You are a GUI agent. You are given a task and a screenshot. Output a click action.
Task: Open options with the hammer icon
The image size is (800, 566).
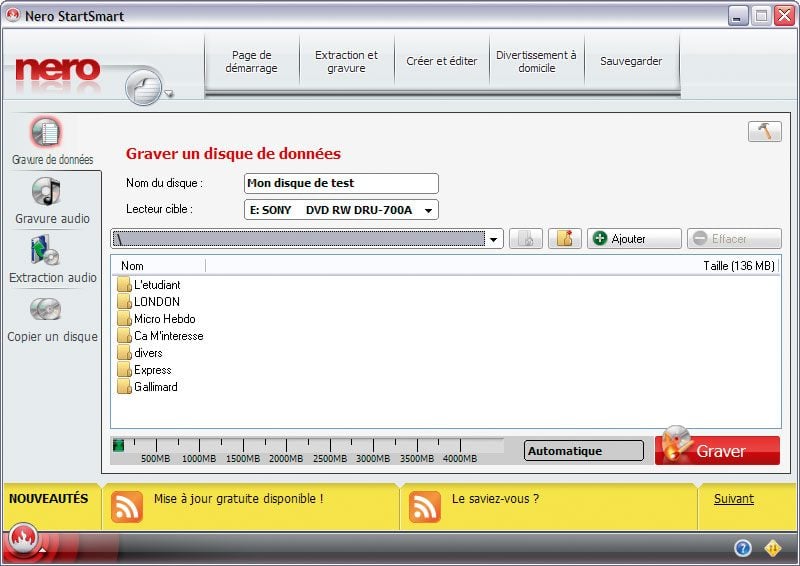tap(764, 132)
